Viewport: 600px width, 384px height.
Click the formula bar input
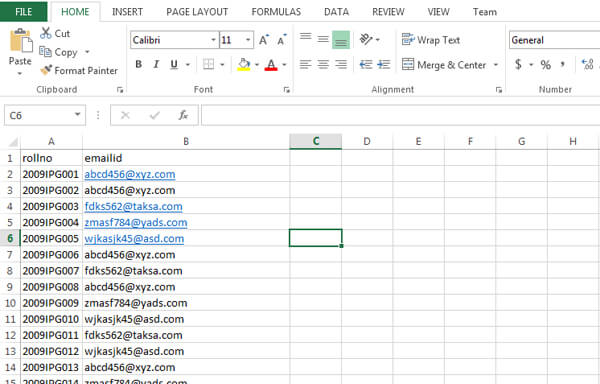point(400,115)
